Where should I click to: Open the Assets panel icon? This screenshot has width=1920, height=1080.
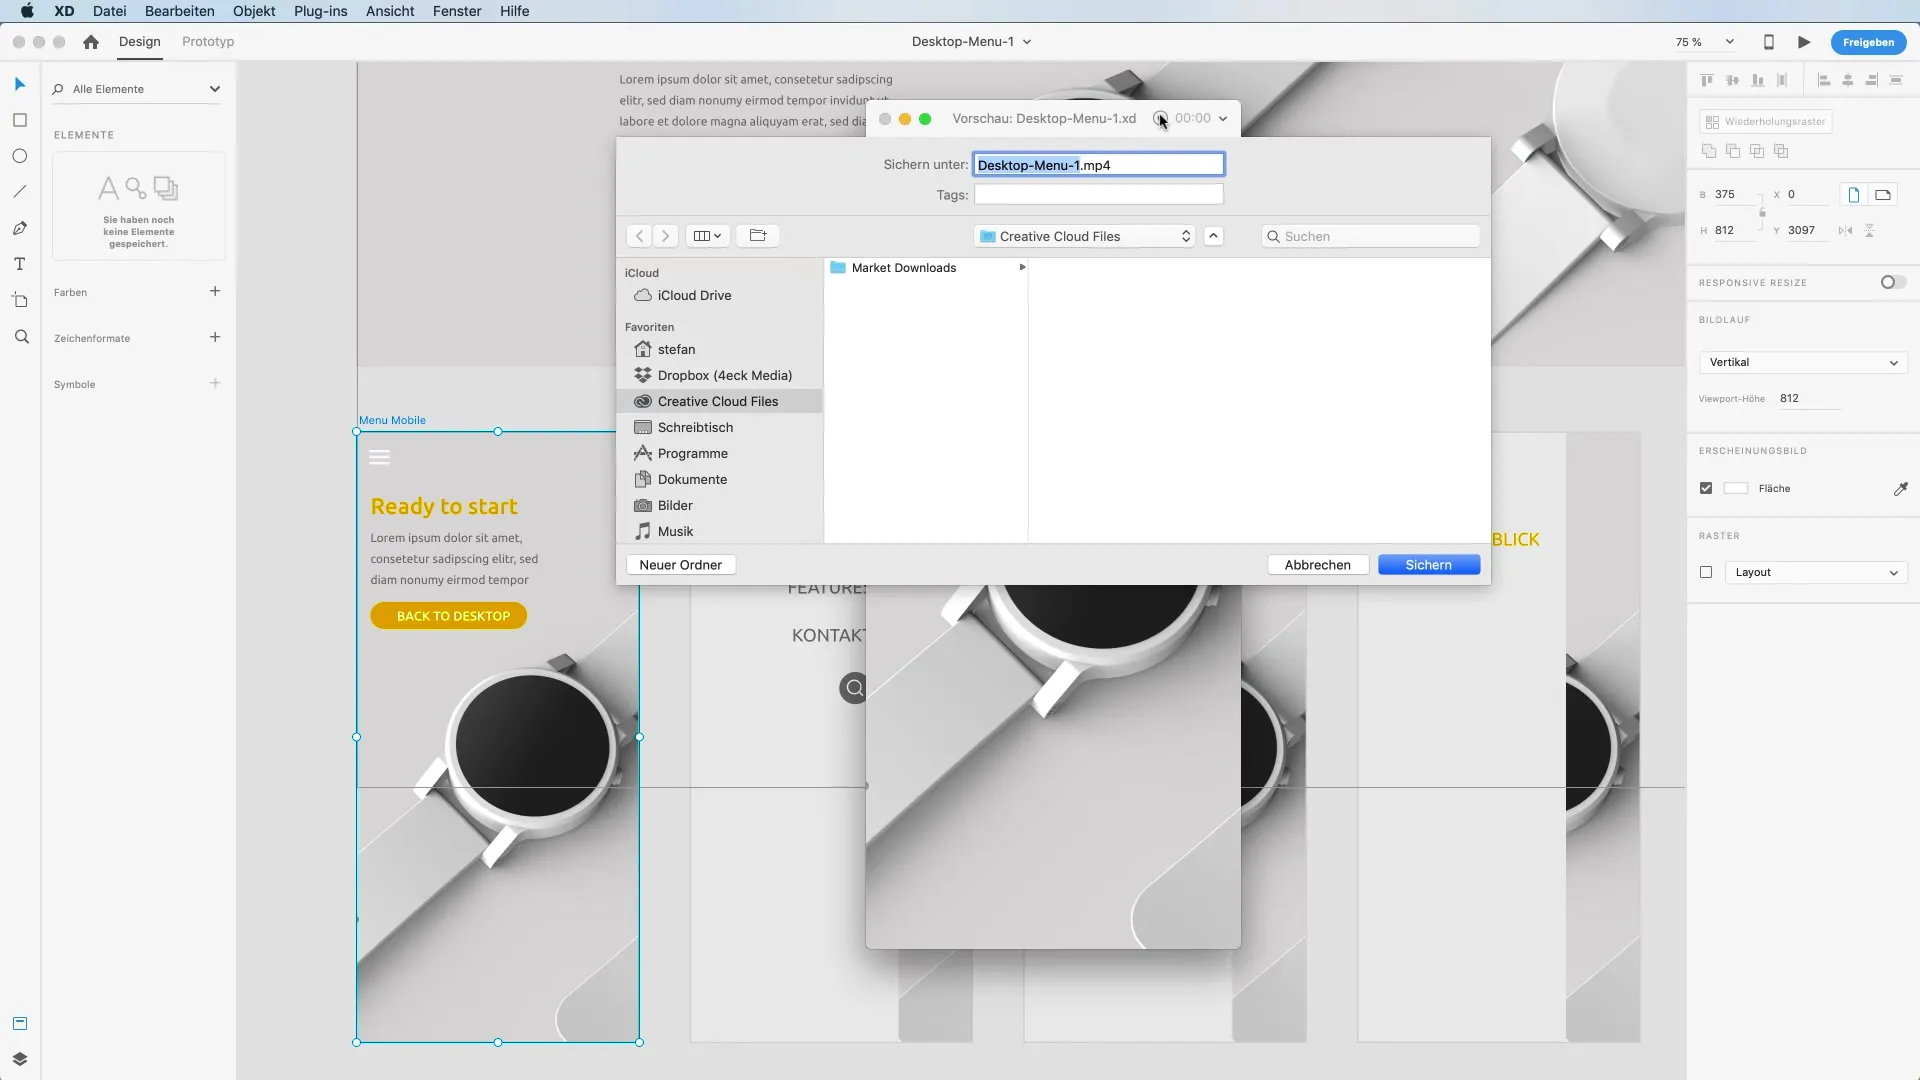pos(19,1023)
